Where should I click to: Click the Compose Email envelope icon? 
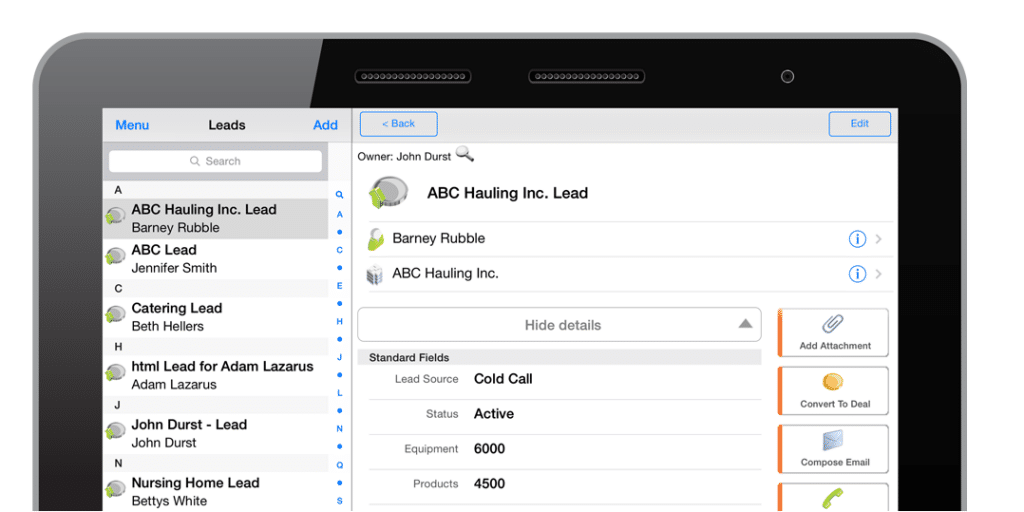834,440
